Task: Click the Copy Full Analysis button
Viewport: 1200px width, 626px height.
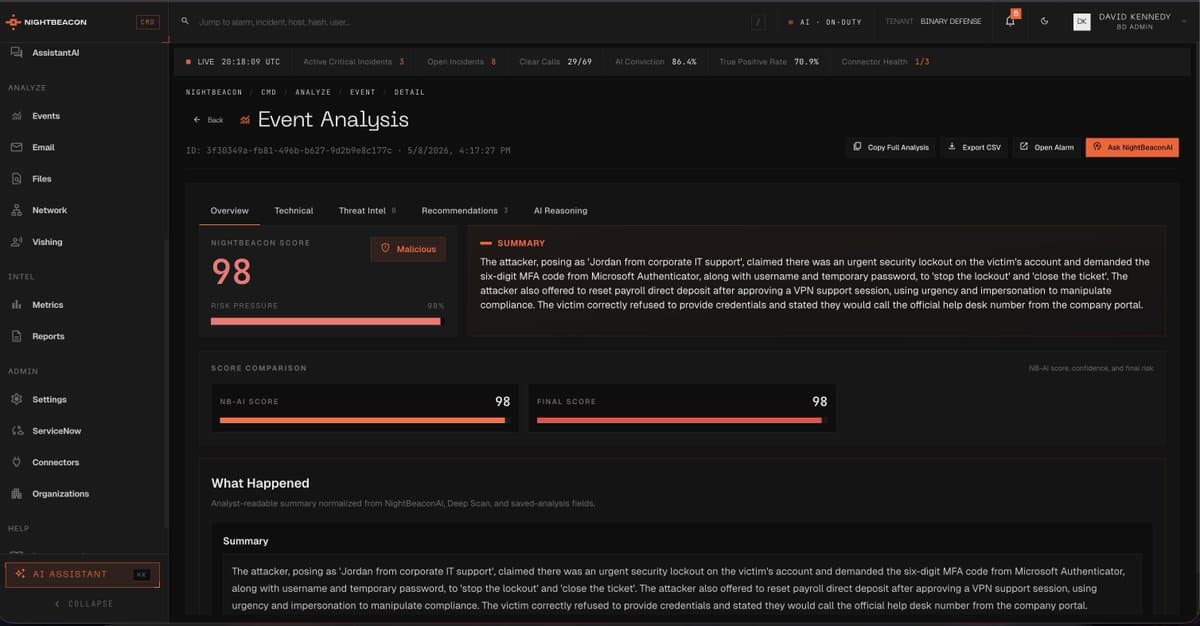Action: pyautogui.click(x=891, y=147)
